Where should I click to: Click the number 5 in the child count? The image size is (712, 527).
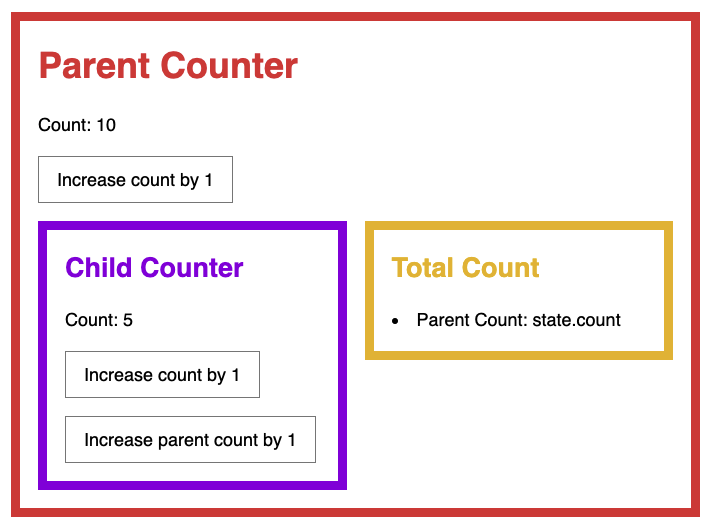[128, 320]
